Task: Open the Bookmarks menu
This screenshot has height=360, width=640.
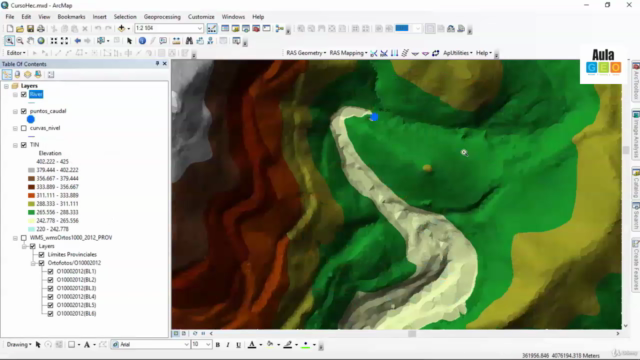Action: point(71,17)
